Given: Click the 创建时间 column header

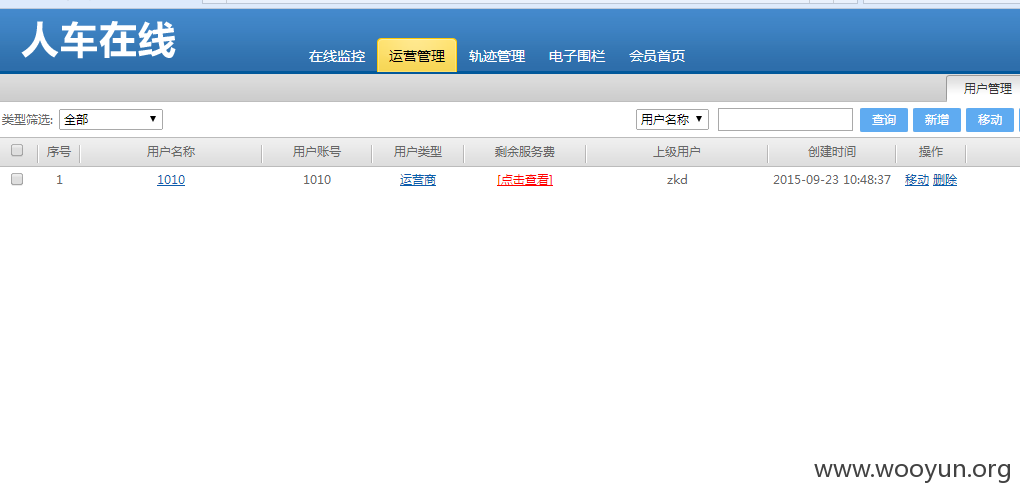Looking at the screenshot, I should click(832, 152).
